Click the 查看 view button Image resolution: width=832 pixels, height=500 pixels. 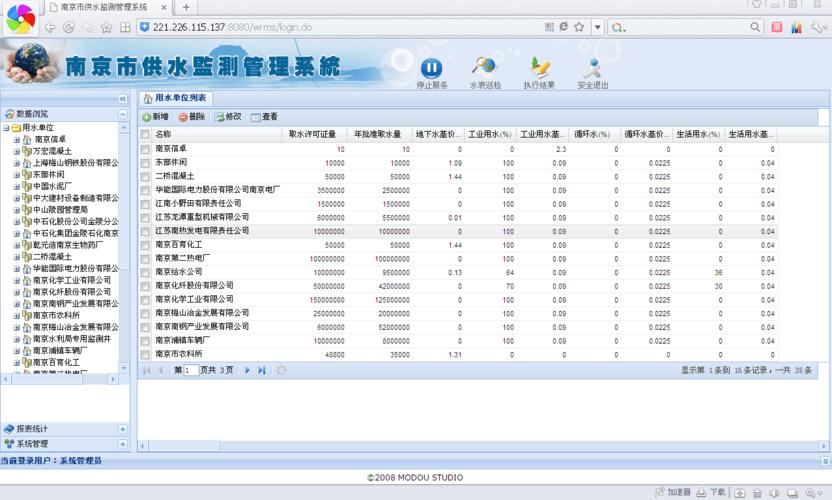(x=264, y=117)
